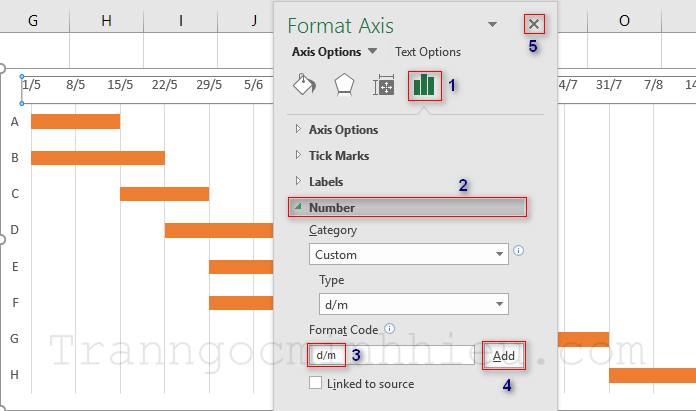The image size is (696, 411).
Task: Expand the Tick Marks section
Action: coord(338,155)
